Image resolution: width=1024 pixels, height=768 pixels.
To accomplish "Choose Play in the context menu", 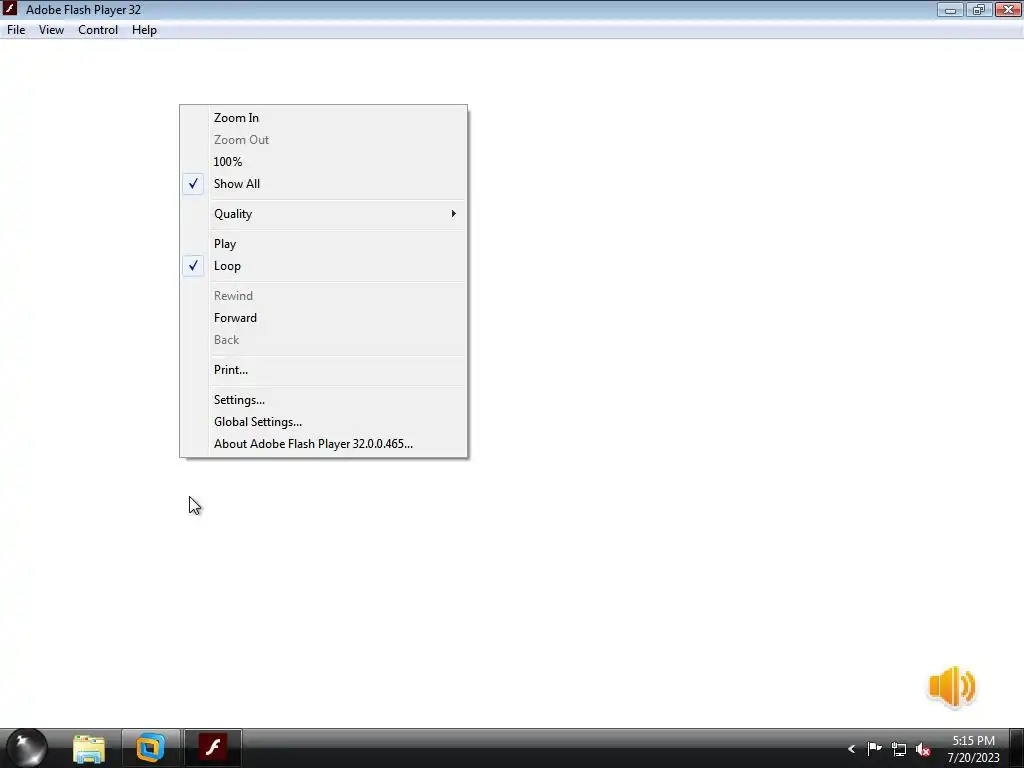I will click(x=323, y=244).
